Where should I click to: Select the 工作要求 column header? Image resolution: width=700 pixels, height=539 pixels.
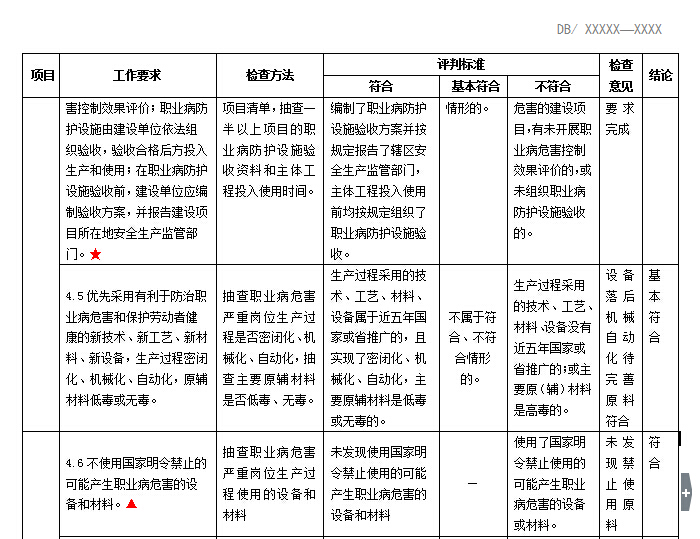(x=137, y=75)
